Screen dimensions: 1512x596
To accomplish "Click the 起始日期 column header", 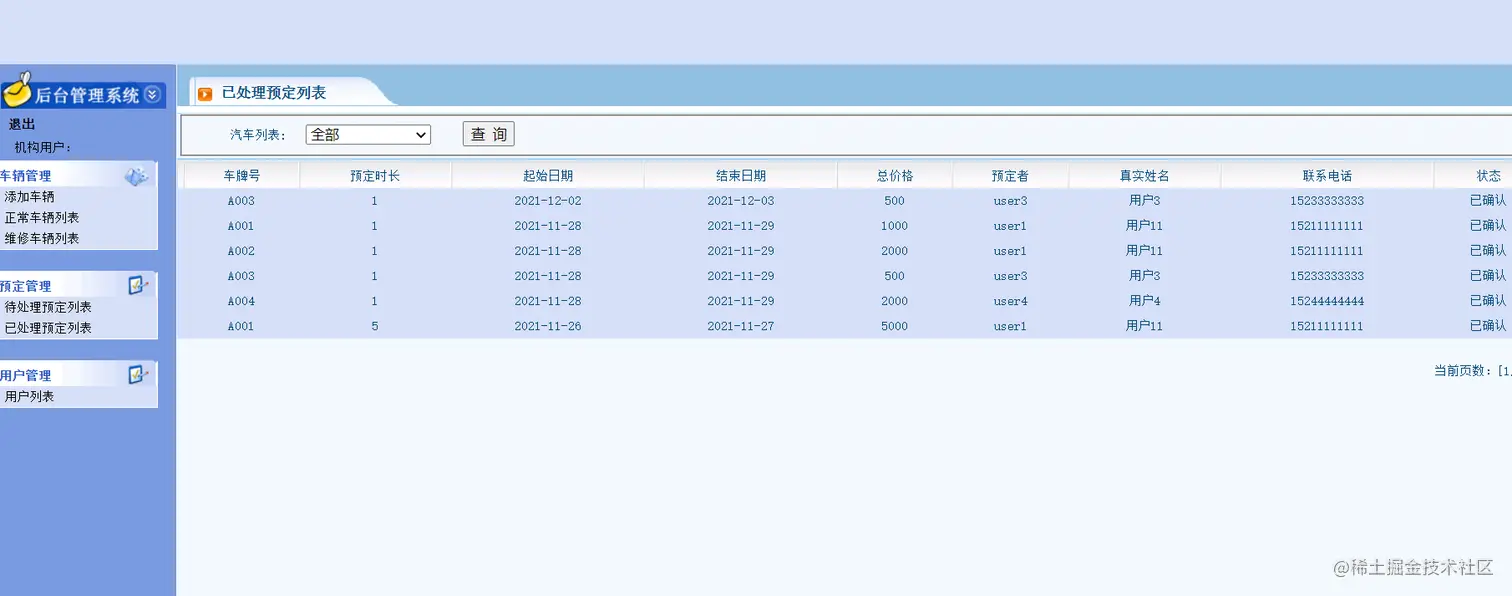I will tap(548, 175).
